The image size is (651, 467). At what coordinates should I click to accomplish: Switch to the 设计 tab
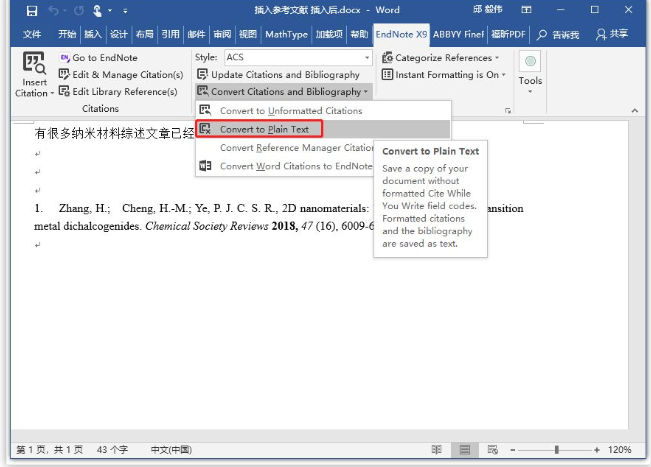click(119, 34)
